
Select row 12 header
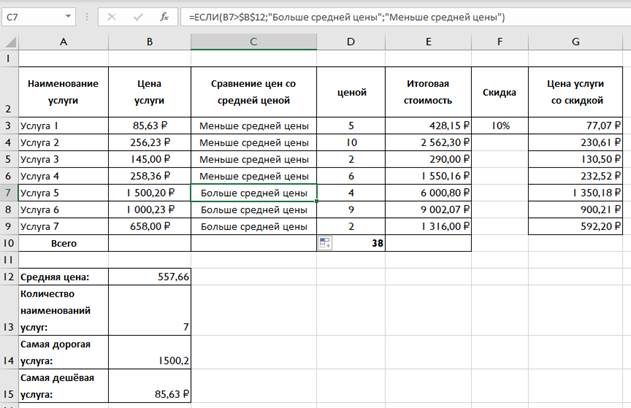coord(8,275)
